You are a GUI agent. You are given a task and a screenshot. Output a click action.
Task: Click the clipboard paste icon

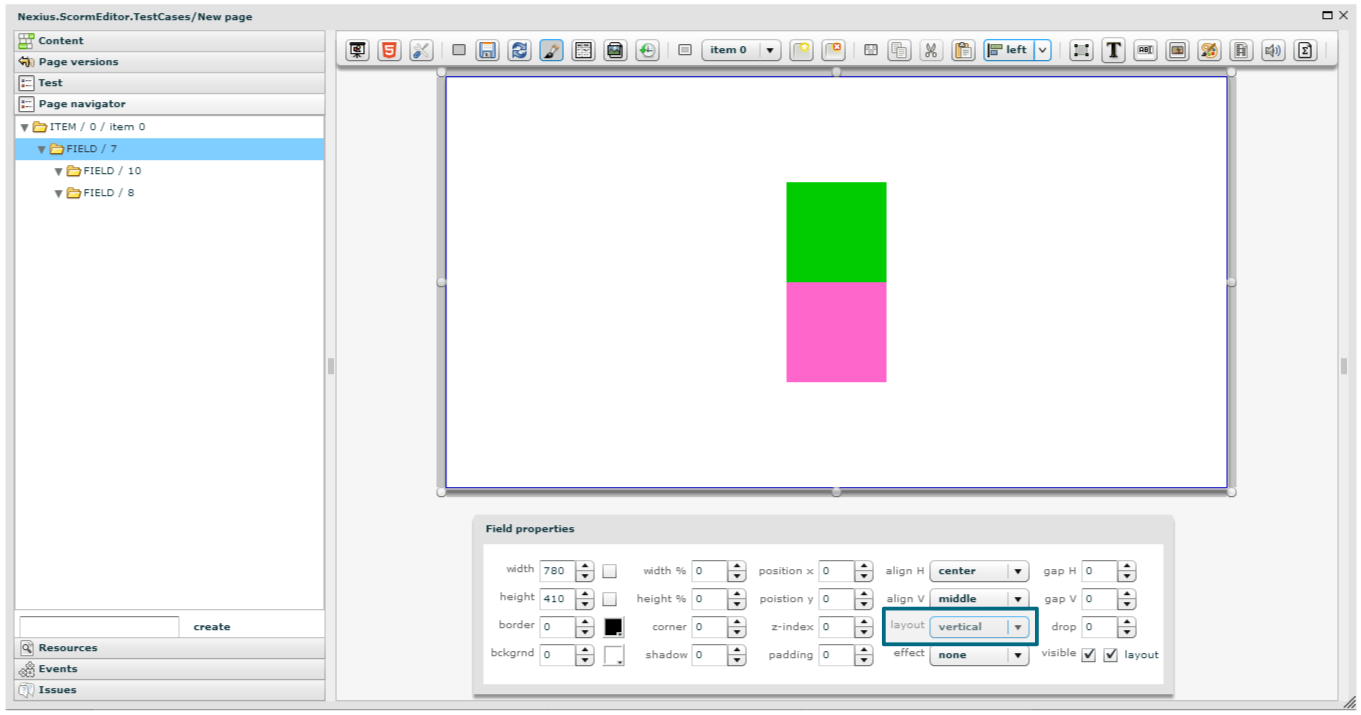(x=962, y=50)
